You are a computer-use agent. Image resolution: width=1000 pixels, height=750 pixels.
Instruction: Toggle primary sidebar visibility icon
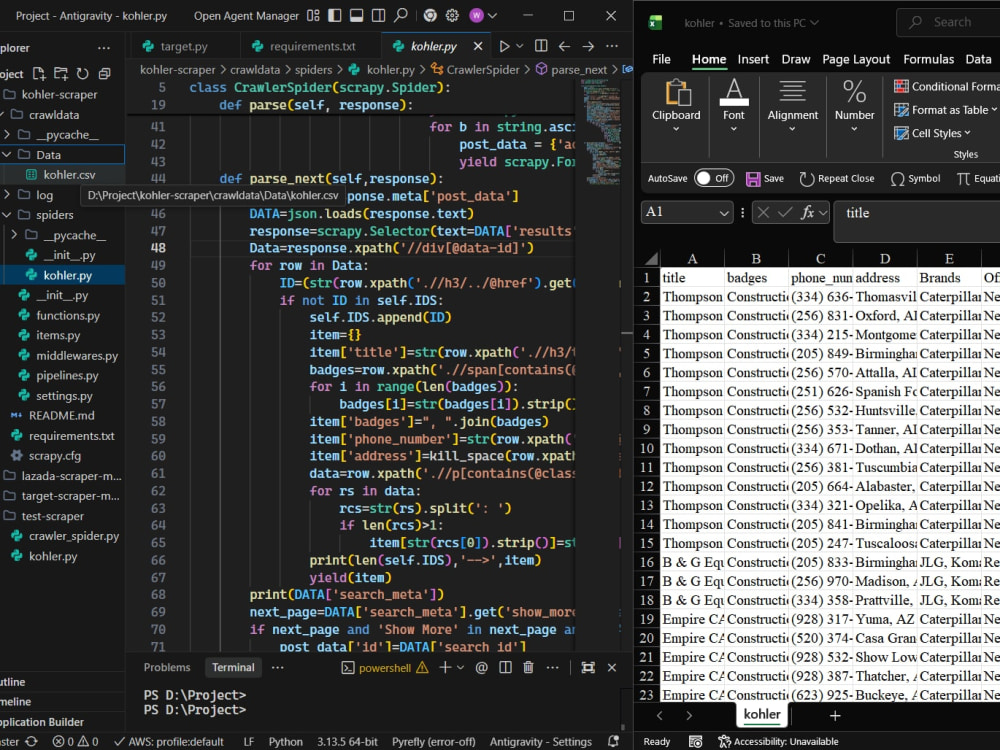(x=335, y=15)
